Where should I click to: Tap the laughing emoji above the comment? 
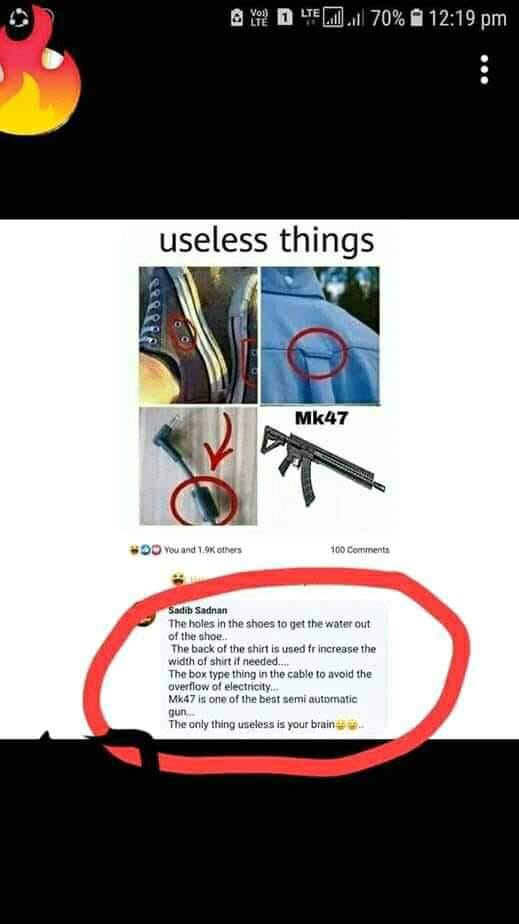click(x=178, y=579)
